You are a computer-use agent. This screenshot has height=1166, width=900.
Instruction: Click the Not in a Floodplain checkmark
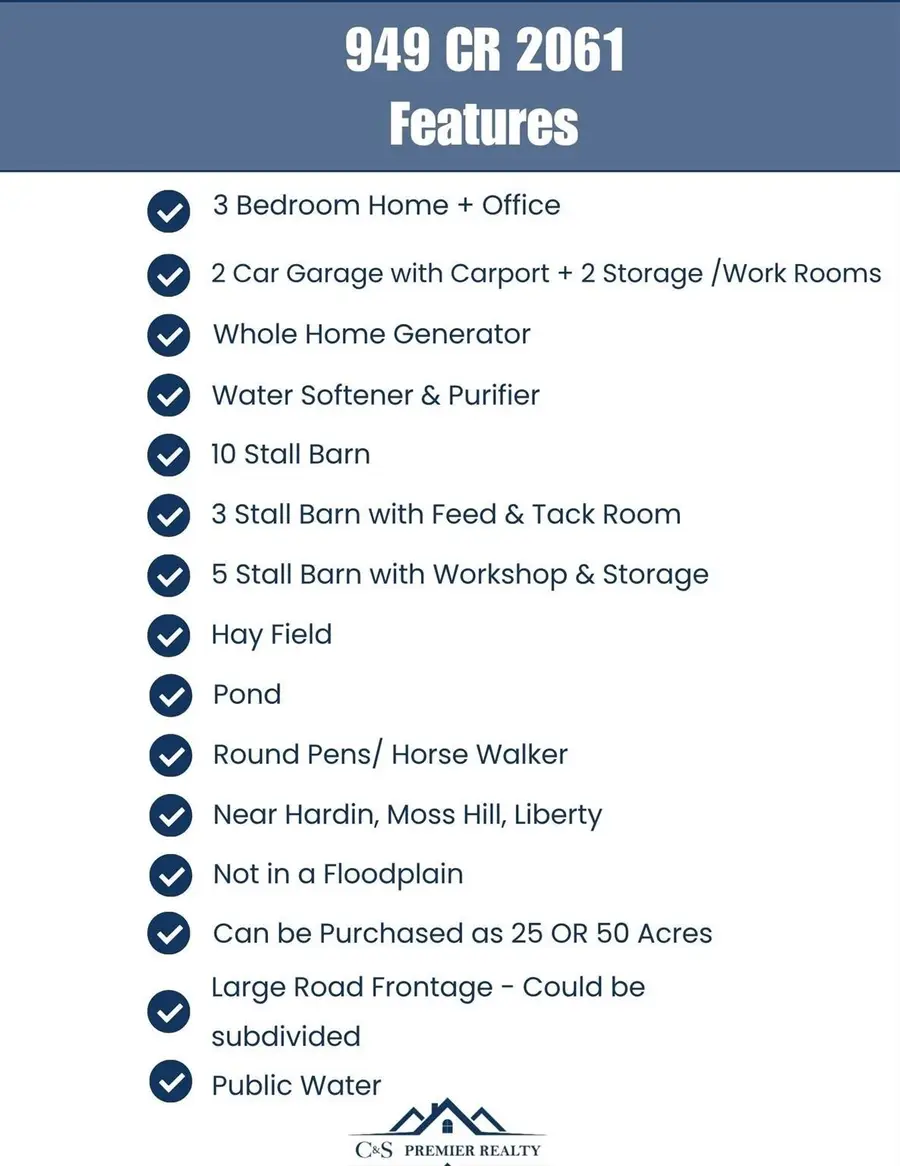click(170, 876)
